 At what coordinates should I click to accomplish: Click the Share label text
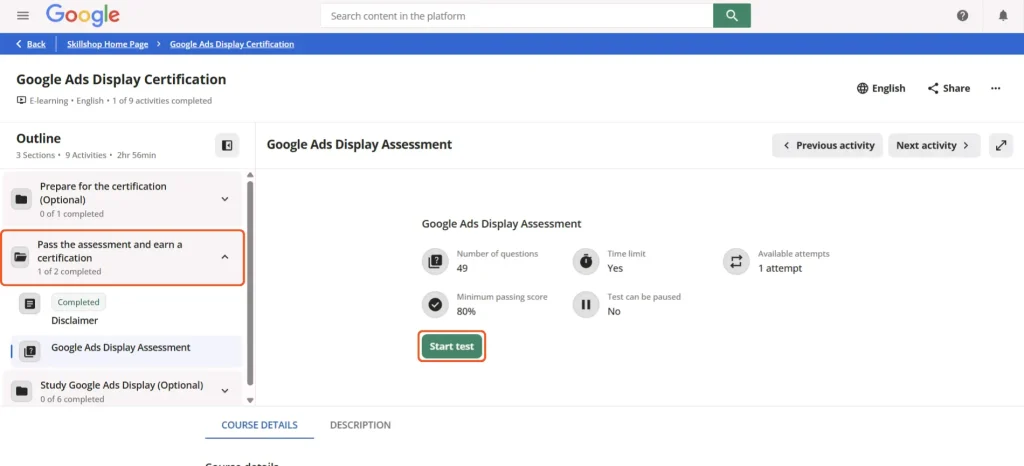tap(956, 88)
